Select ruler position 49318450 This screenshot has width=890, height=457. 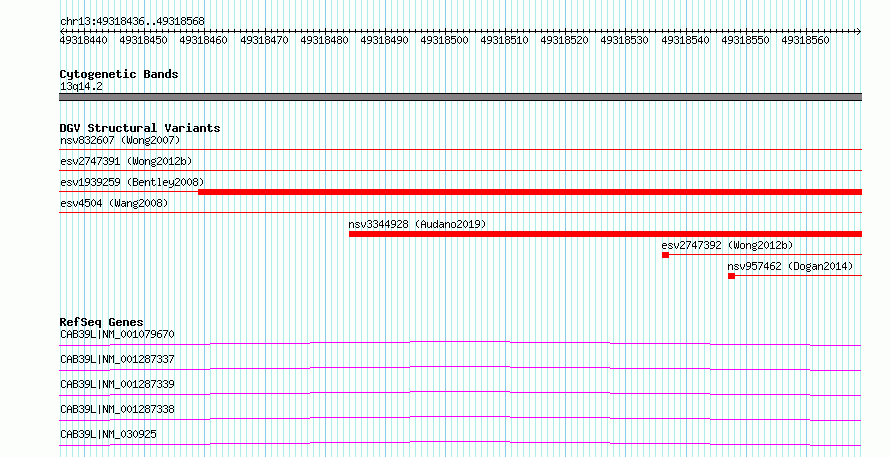click(144, 40)
